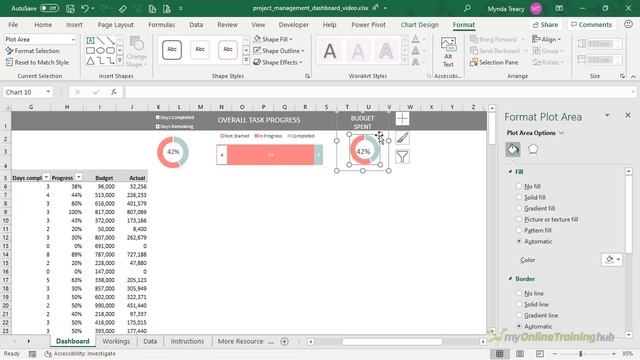640x360 pixels.
Task: Click Reset to Match Style icon
Action: pyautogui.click(x=9, y=62)
